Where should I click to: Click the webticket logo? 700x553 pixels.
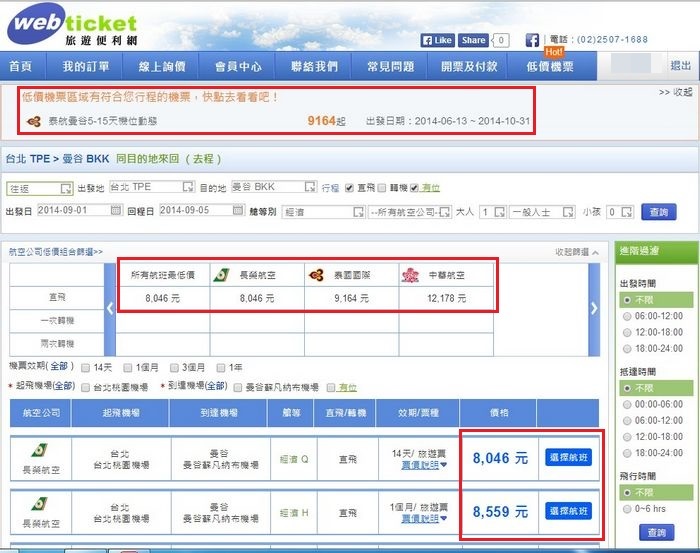pyautogui.click(x=72, y=25)
